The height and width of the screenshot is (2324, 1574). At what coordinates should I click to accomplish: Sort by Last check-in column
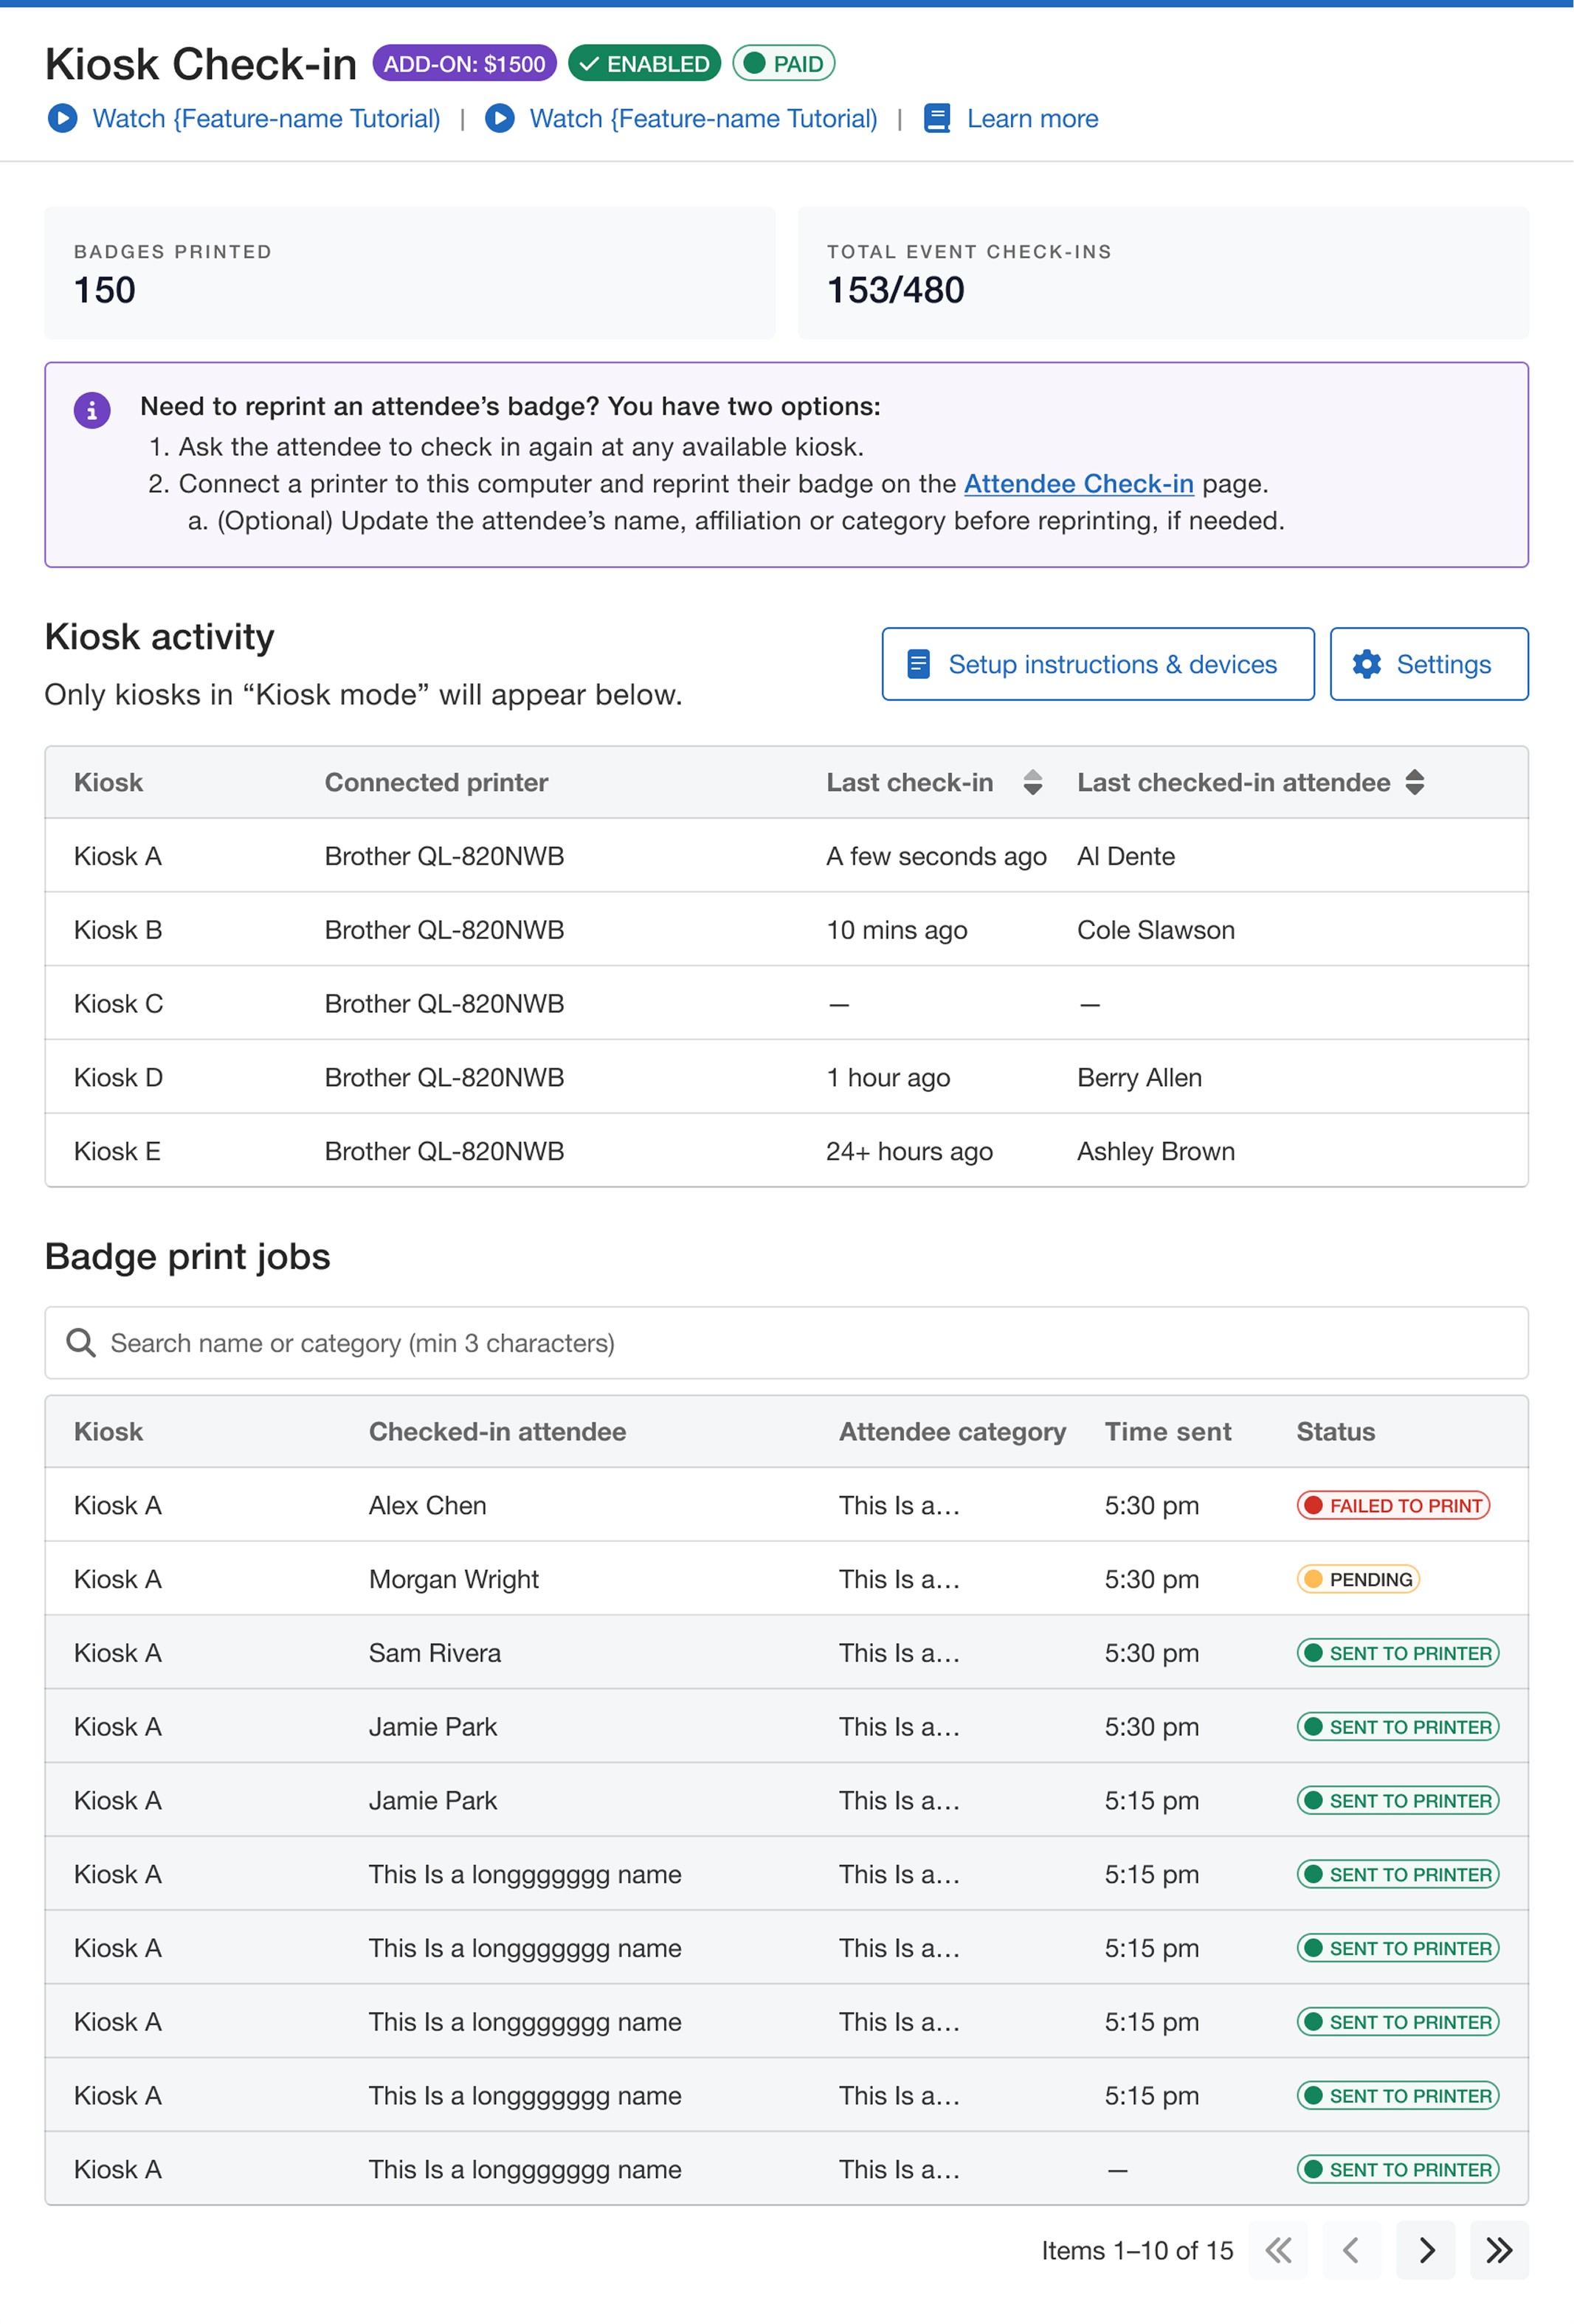pos(1032,782)
